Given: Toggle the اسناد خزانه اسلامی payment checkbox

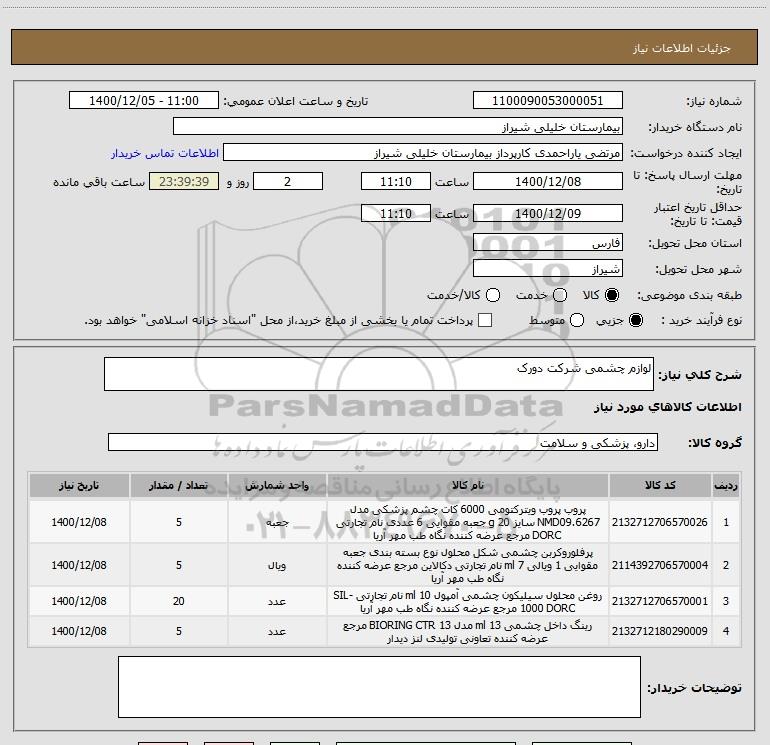Looking at the screenshot, I should 485,320.
